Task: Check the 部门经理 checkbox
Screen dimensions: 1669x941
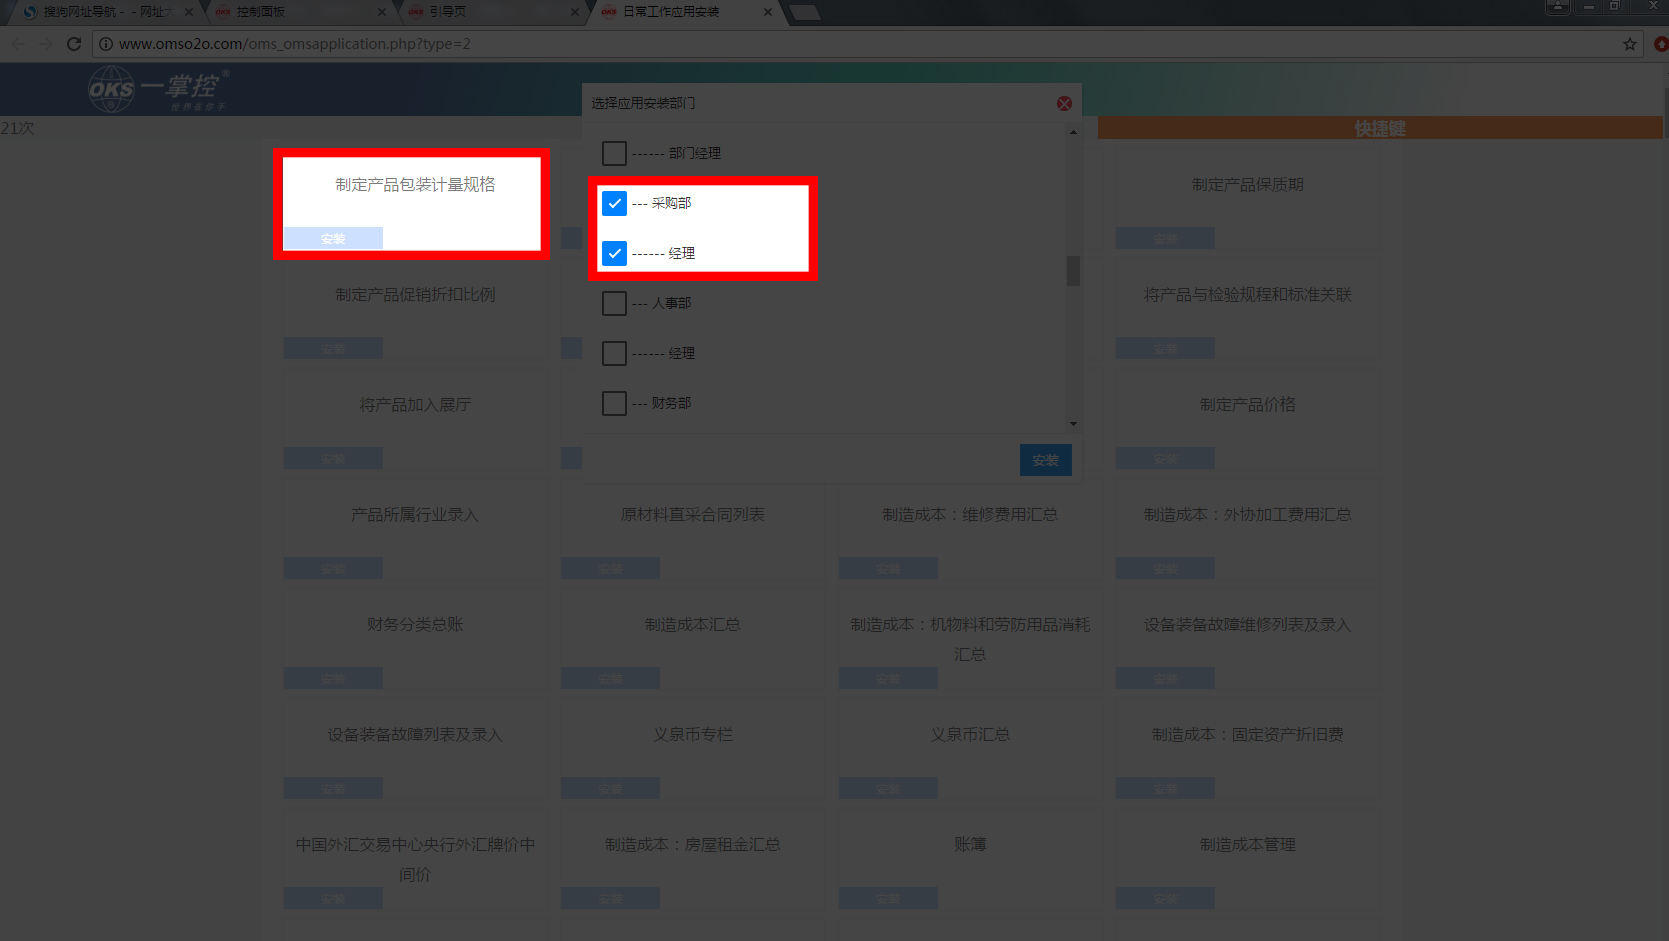Action: (614, 153)
